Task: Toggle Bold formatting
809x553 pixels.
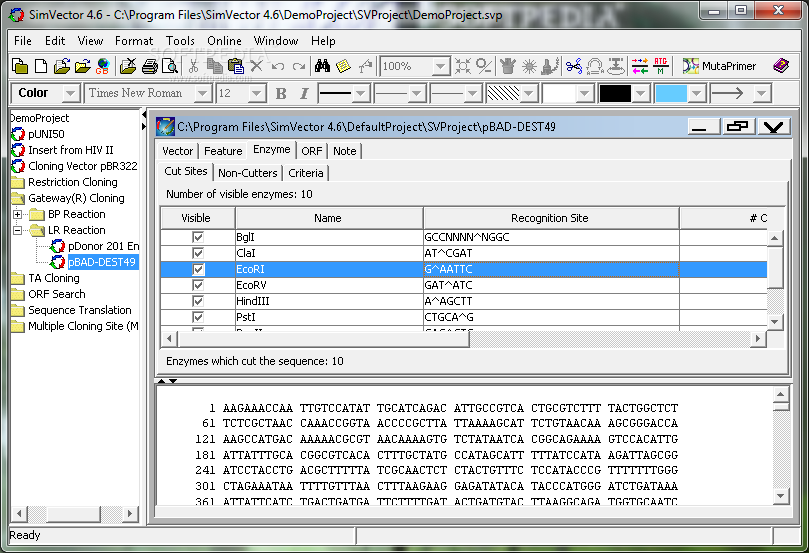Action: 281,93
